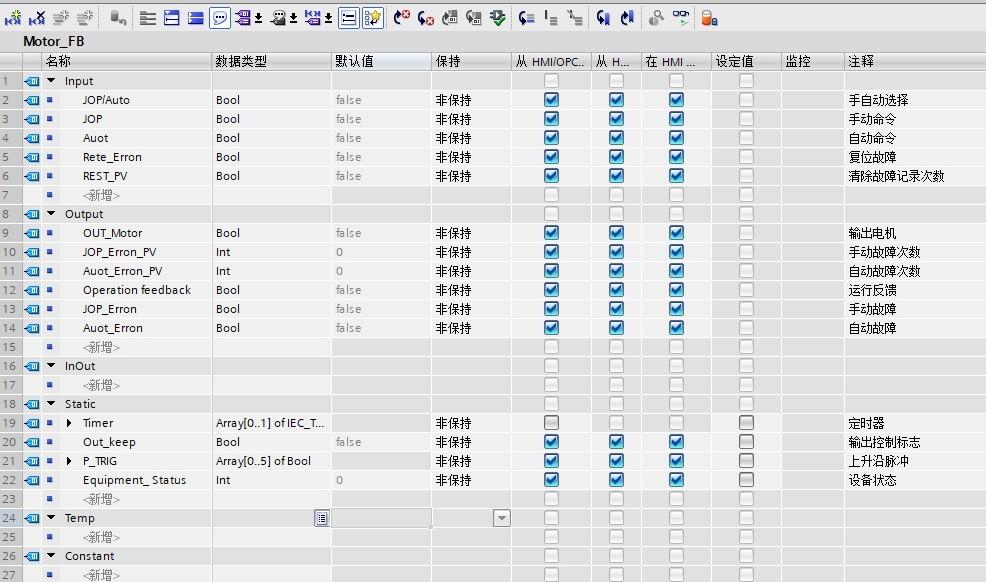
Task: Collapse the Static section
Action: tap(52, 404)
